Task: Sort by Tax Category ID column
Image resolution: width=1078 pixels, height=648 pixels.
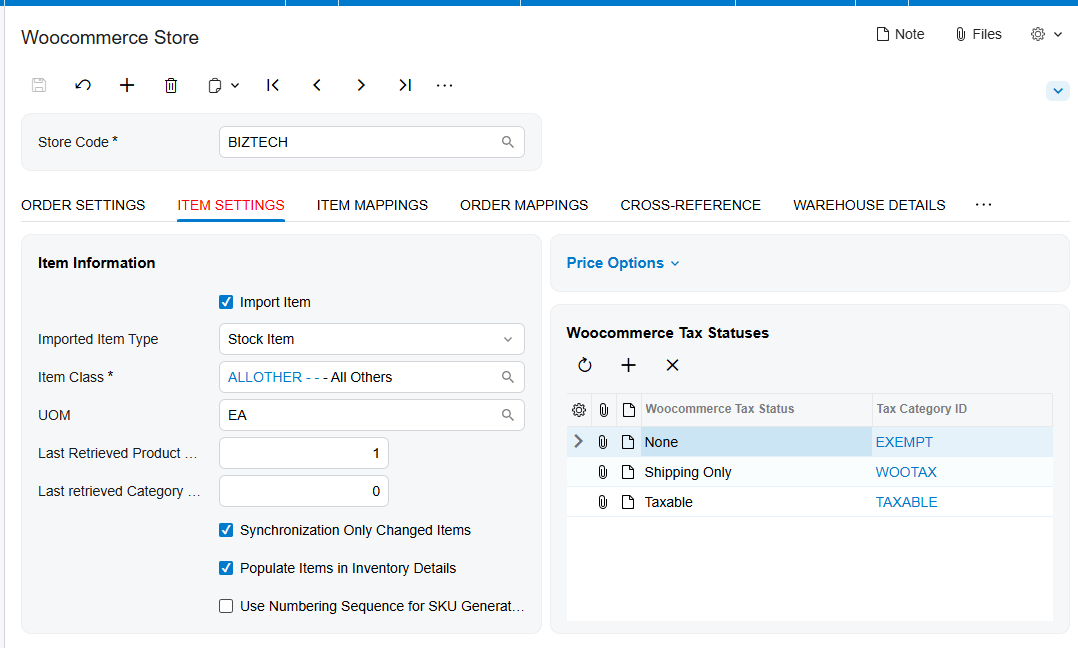Action: [962, 409]
